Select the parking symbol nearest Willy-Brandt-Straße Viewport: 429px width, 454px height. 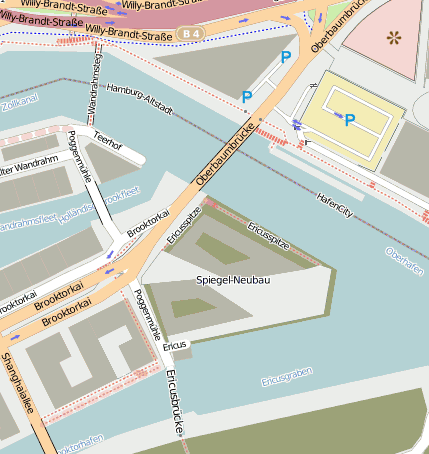(286, 57)
